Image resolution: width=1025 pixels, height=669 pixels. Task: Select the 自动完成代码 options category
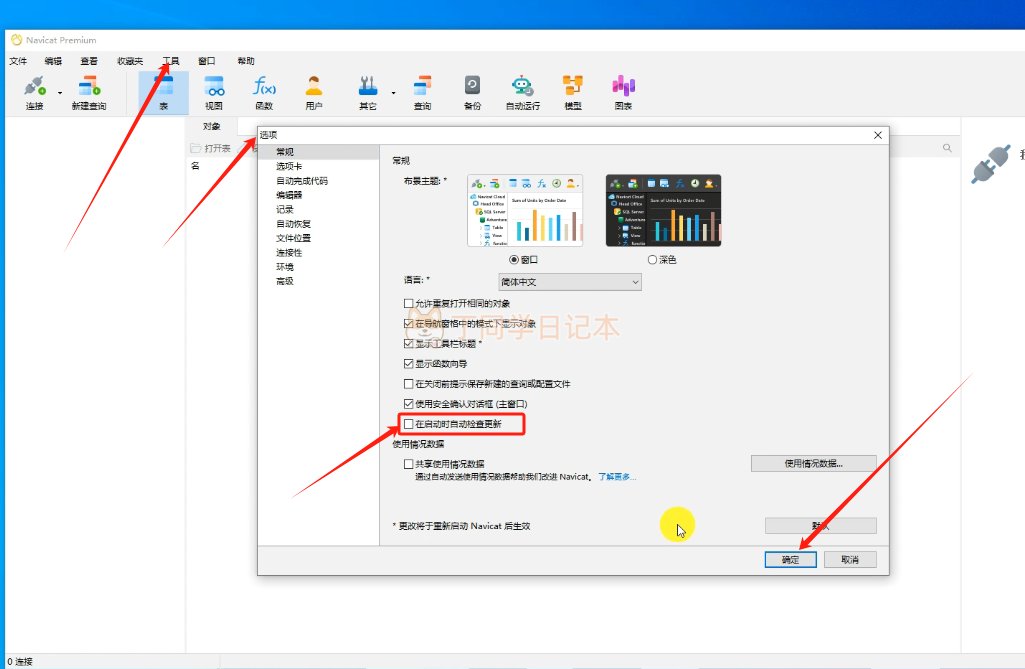302,180
